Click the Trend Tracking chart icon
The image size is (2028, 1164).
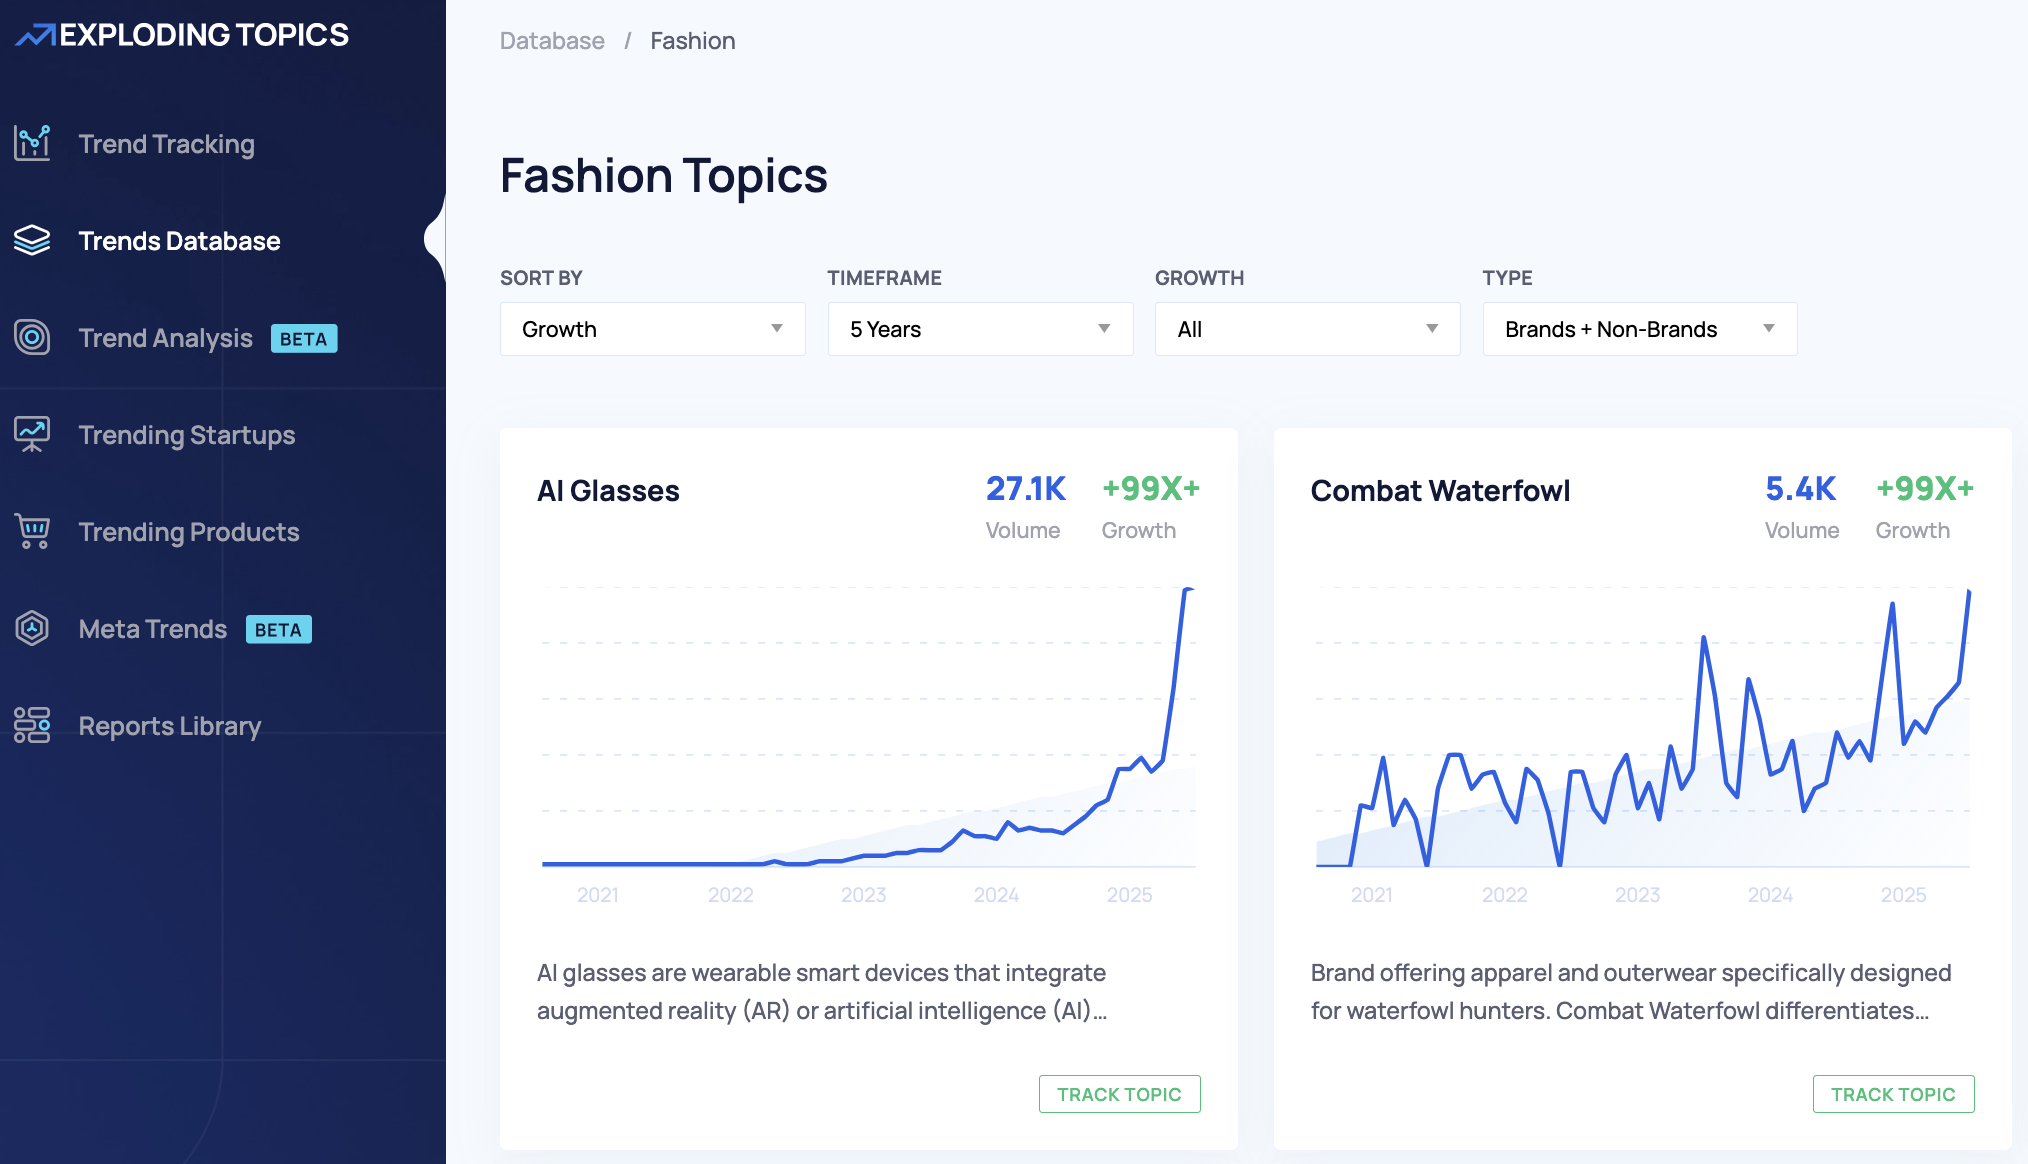[32, 143]
